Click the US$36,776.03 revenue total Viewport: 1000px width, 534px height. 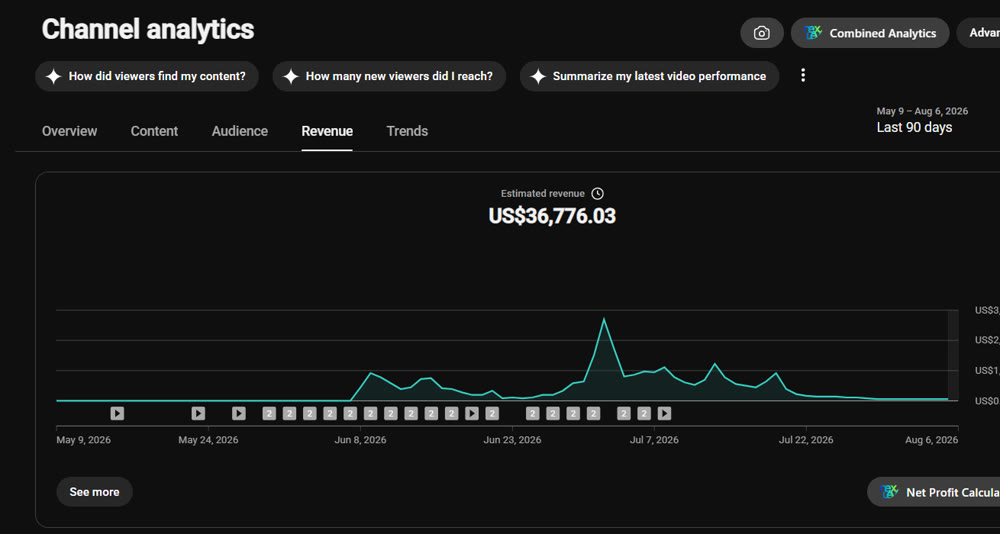click(x=552, y=216)
